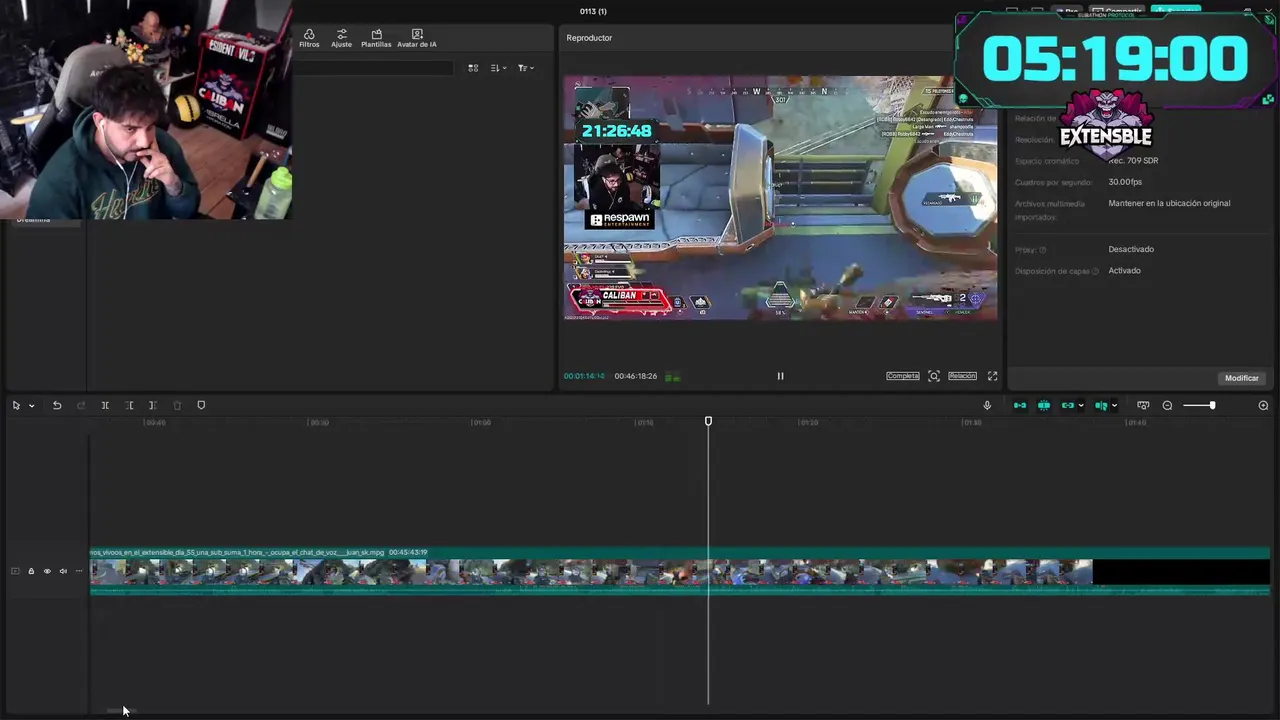Click the current timecode 00:01:14
1280x720 pixels.
(x=584, y=376)
